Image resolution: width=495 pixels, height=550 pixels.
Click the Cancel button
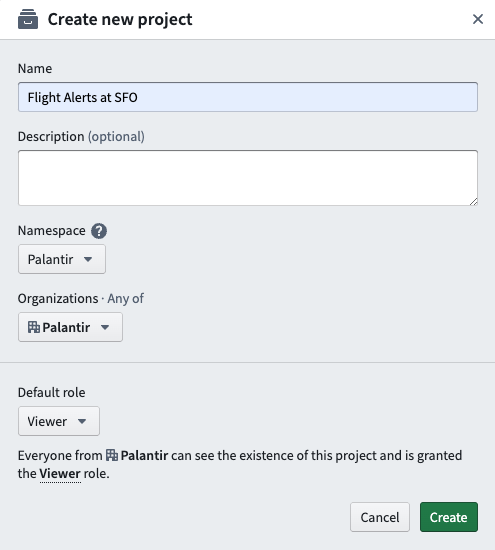point(380,517)
